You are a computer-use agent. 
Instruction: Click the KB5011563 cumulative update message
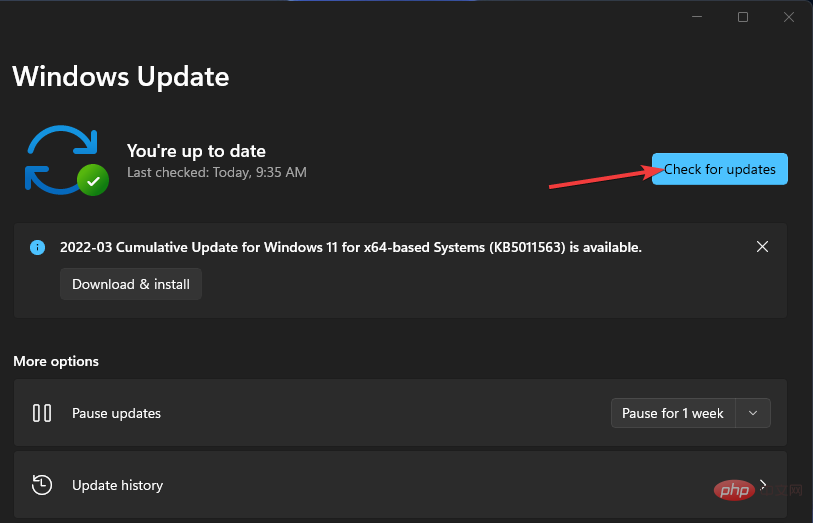pos(350,247)
